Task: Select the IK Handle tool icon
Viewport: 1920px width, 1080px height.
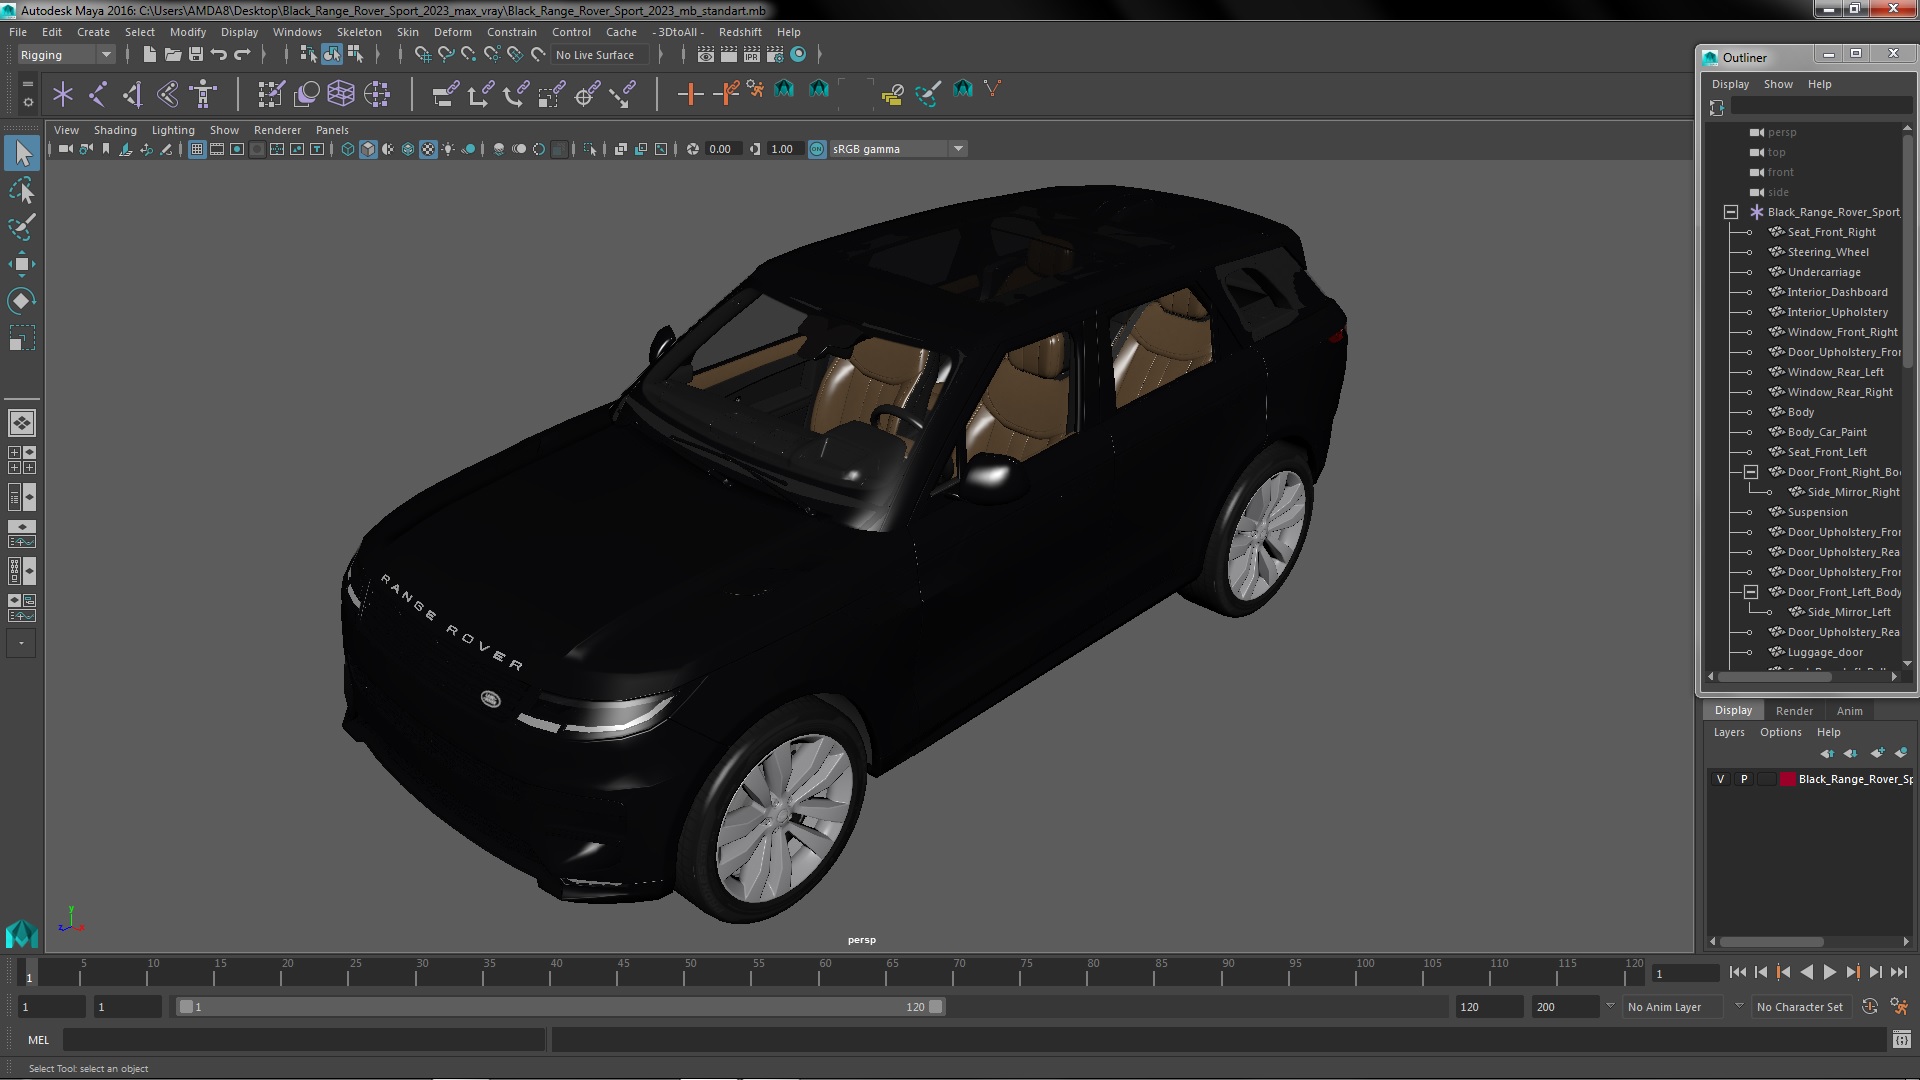Action: pyautogui.click(x=133, y=94)
